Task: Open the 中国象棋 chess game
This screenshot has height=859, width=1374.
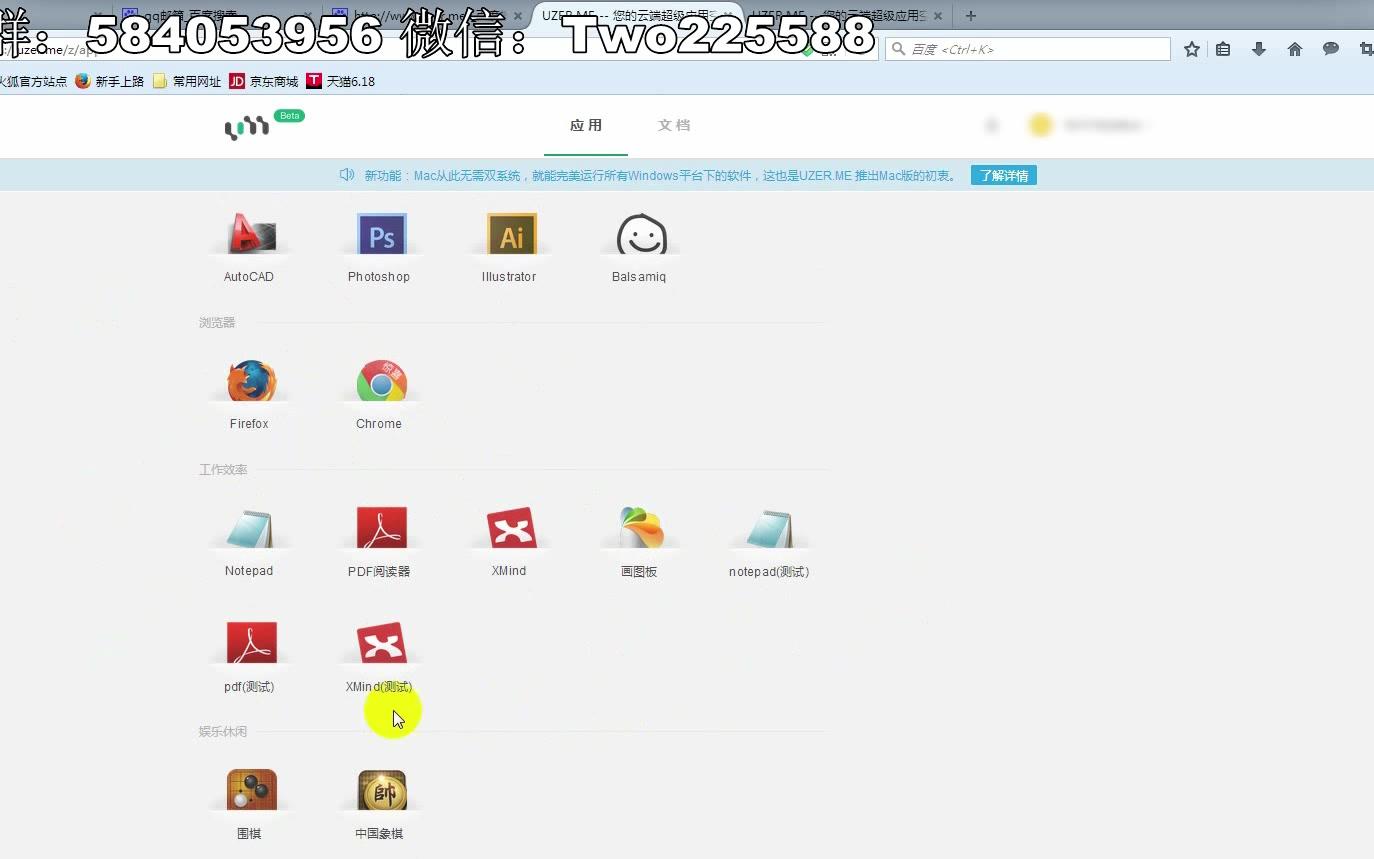Action: click(x=381, y=792)
